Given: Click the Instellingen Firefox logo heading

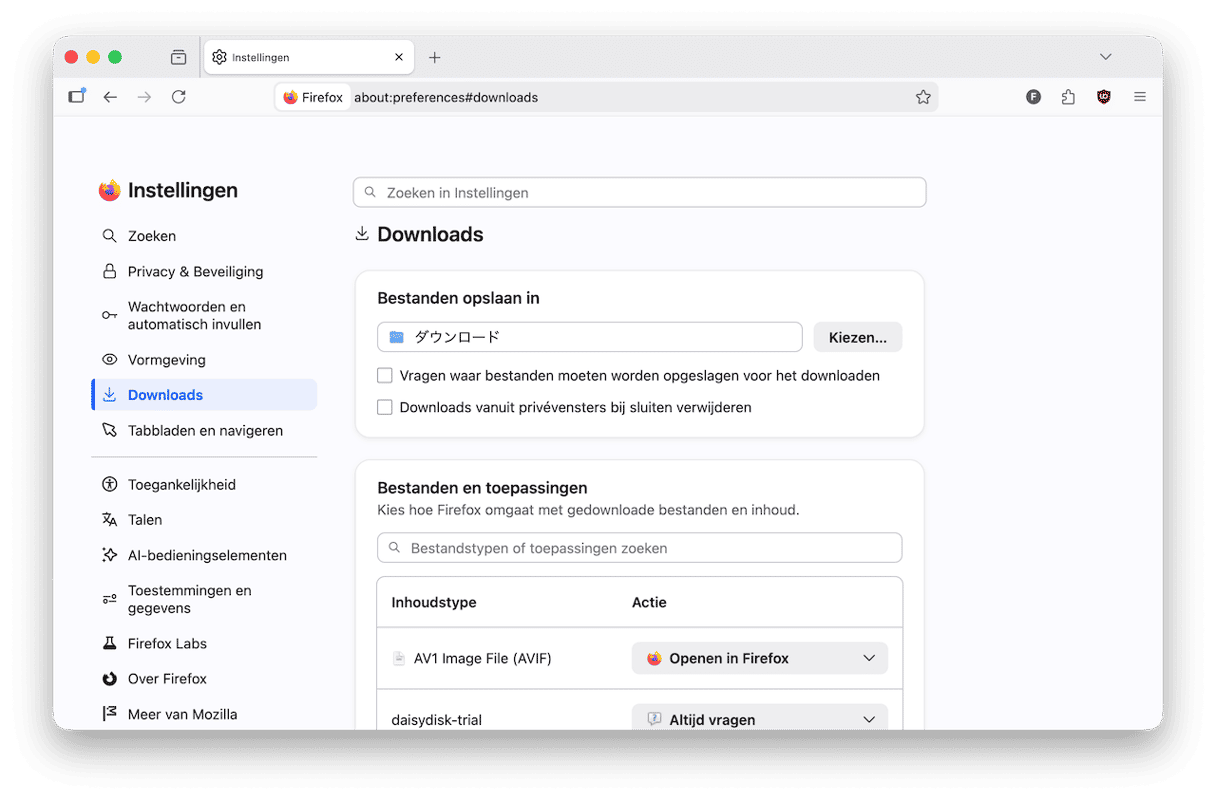Looking at the screenshot, I should click(x=168, y=190).
